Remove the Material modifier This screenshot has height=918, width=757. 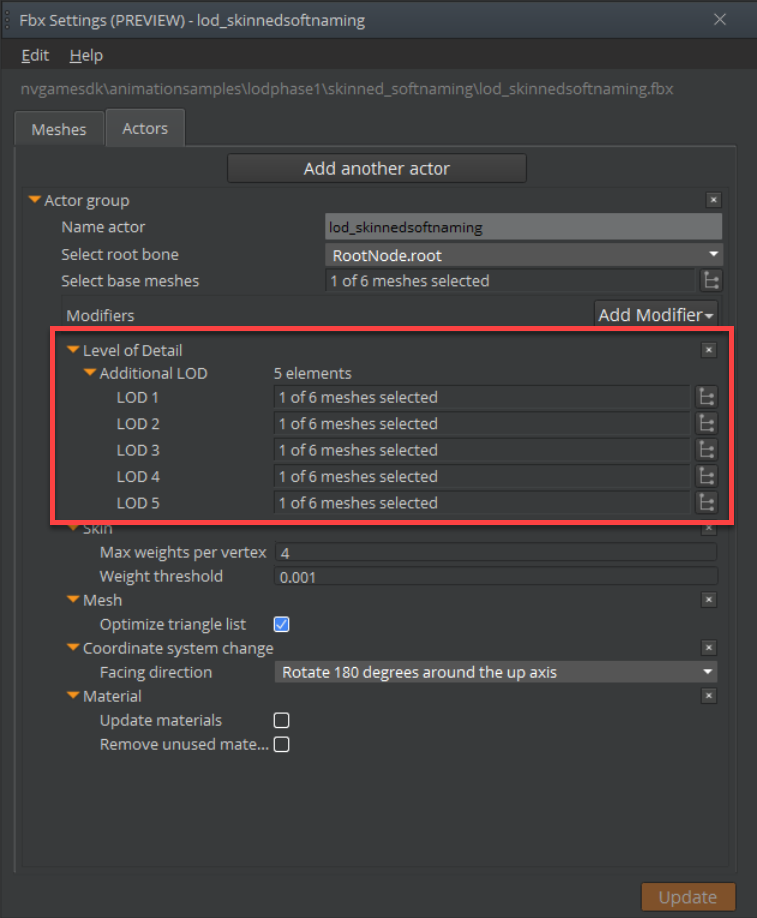(709, 695)
